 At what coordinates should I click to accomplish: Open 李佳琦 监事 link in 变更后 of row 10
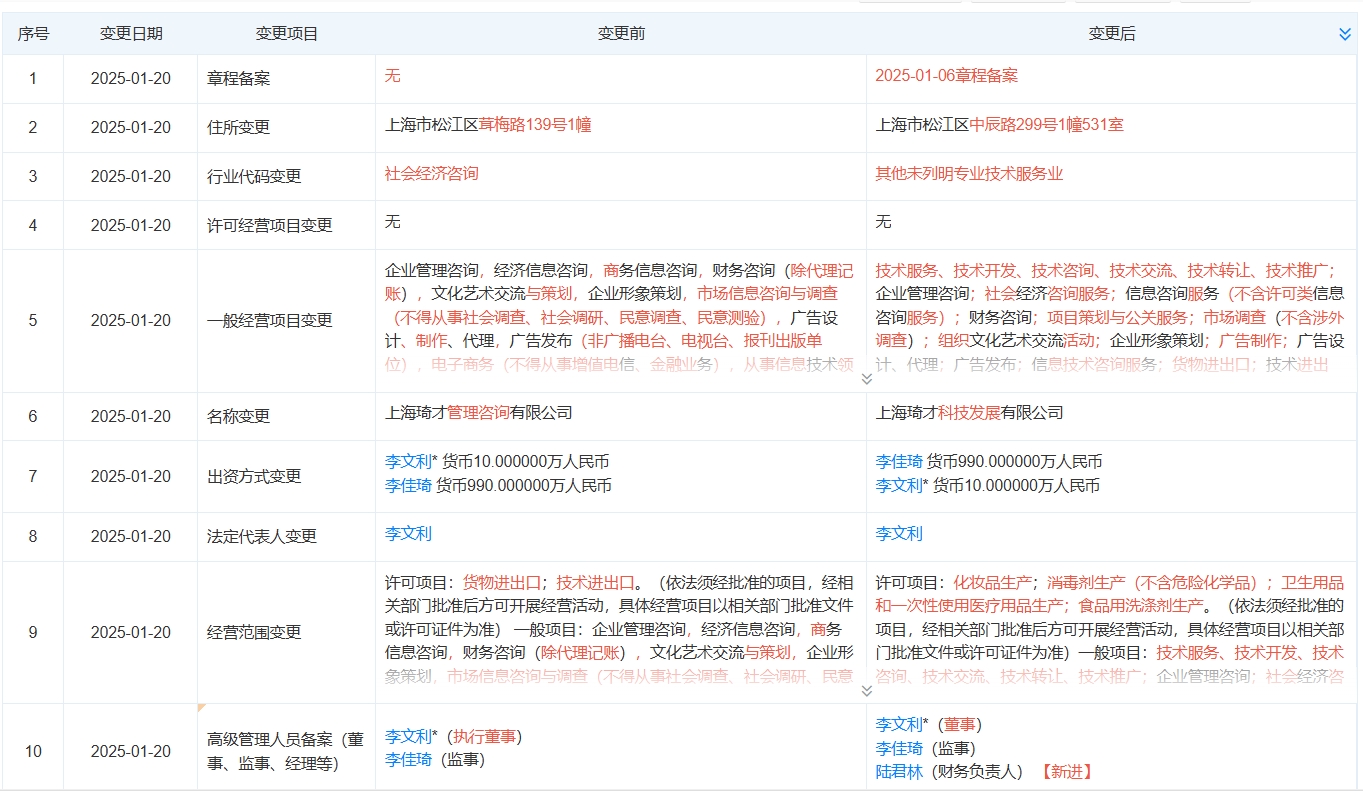899,748
